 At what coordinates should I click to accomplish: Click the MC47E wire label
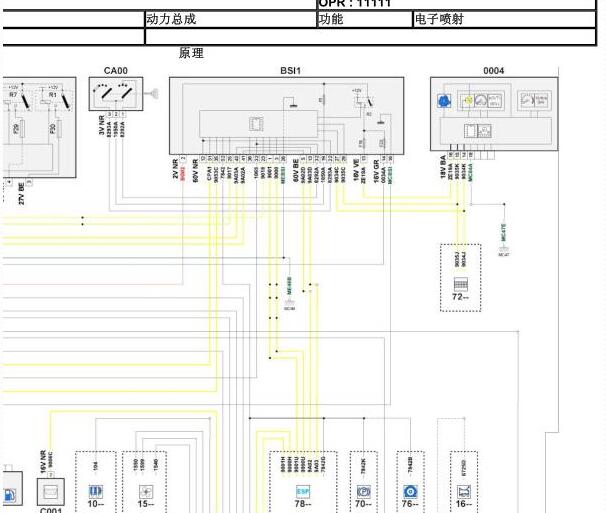click(x=504, y=233)
